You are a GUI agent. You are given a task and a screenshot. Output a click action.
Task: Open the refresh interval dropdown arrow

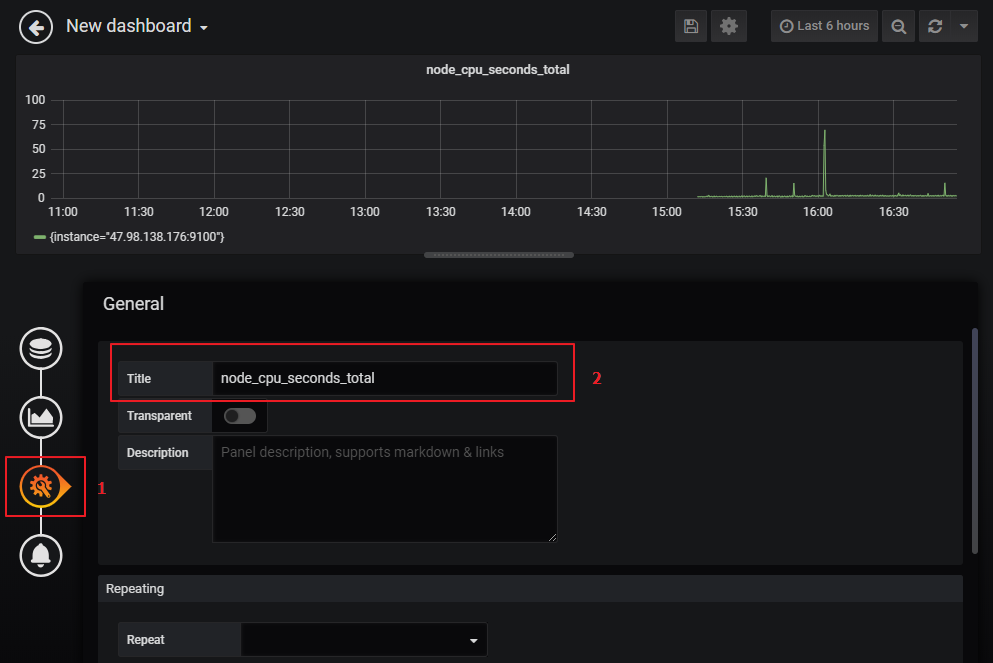click(964, 26)
